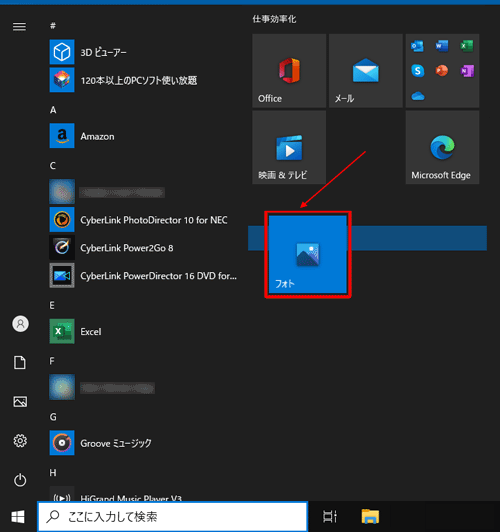Click the CyberLink PowerDirector 16 DVD for... label
Screen dimensions: 500x532
coord(158,276)
